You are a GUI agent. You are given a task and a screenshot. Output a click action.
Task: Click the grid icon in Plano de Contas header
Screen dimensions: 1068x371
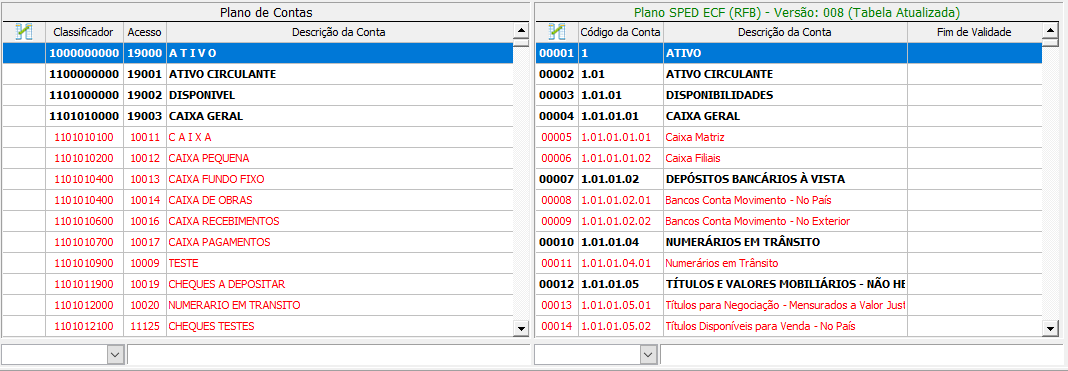(x=24, y=32)
